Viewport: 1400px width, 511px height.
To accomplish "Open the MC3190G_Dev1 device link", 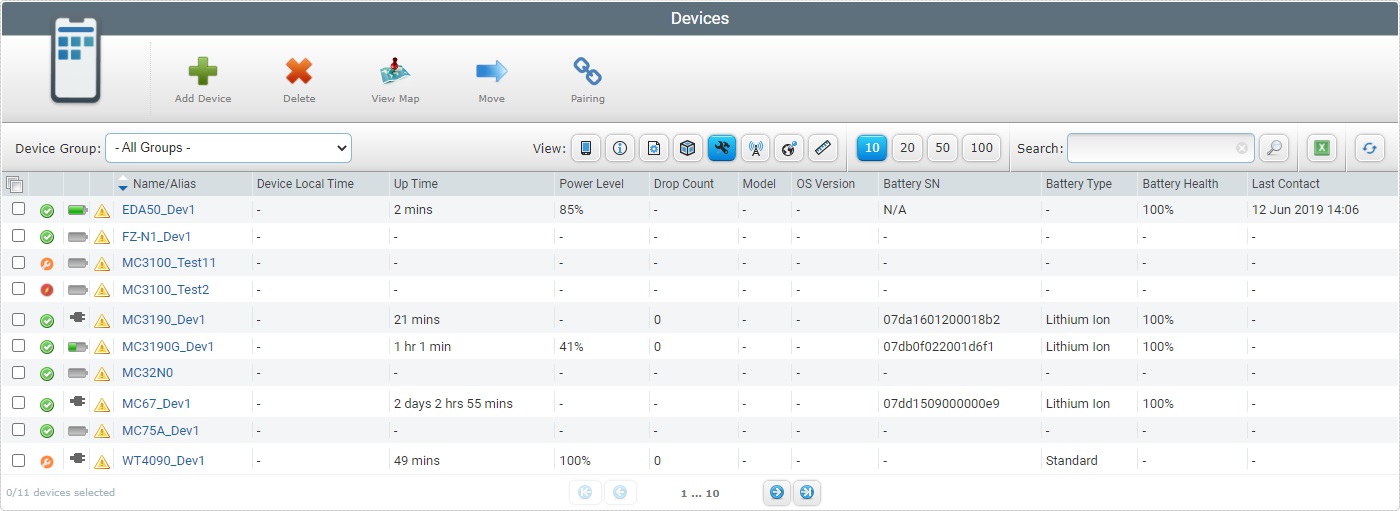I will 168,347.
